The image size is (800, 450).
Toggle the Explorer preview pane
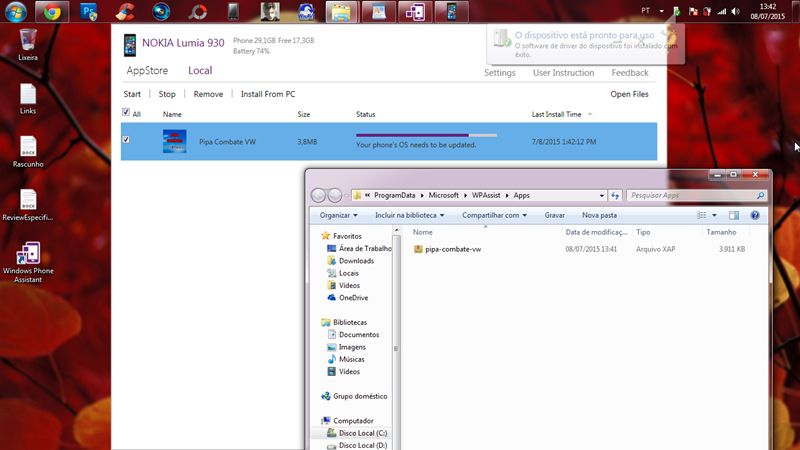point(734,215)
